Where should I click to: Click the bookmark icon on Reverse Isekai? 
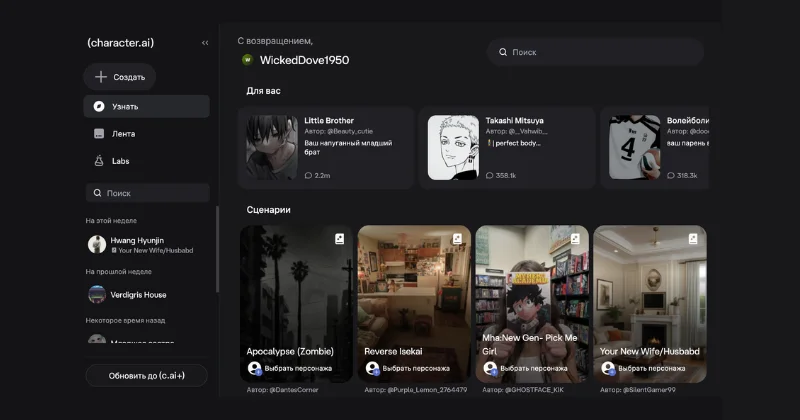pyautogui.click(x=457, y=239)
